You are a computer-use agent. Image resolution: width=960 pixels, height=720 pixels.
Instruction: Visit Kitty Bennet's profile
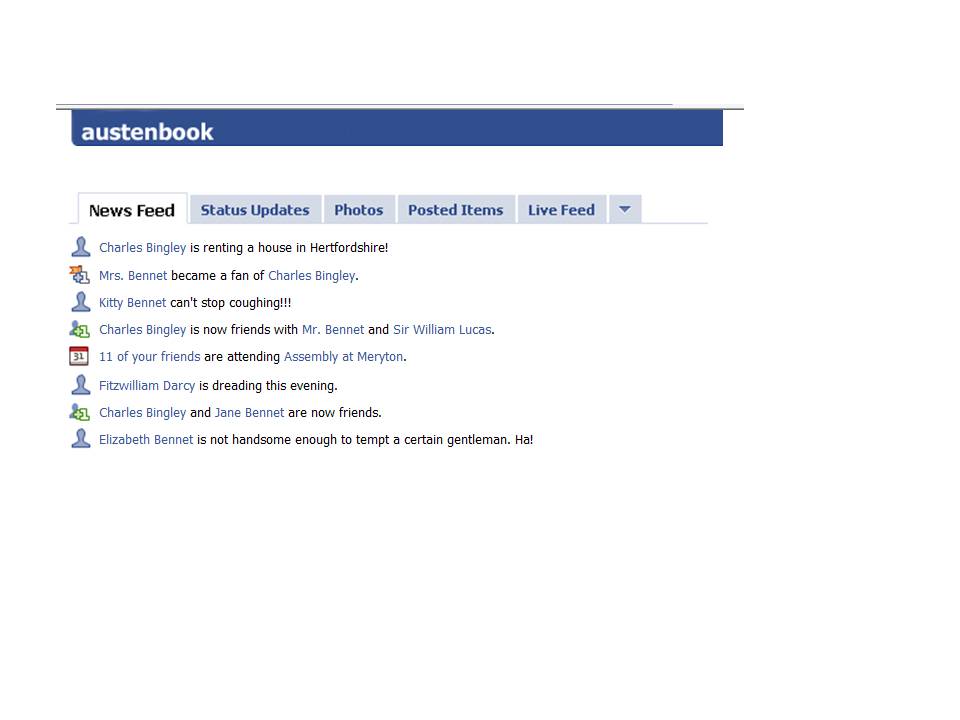point(132,302)
